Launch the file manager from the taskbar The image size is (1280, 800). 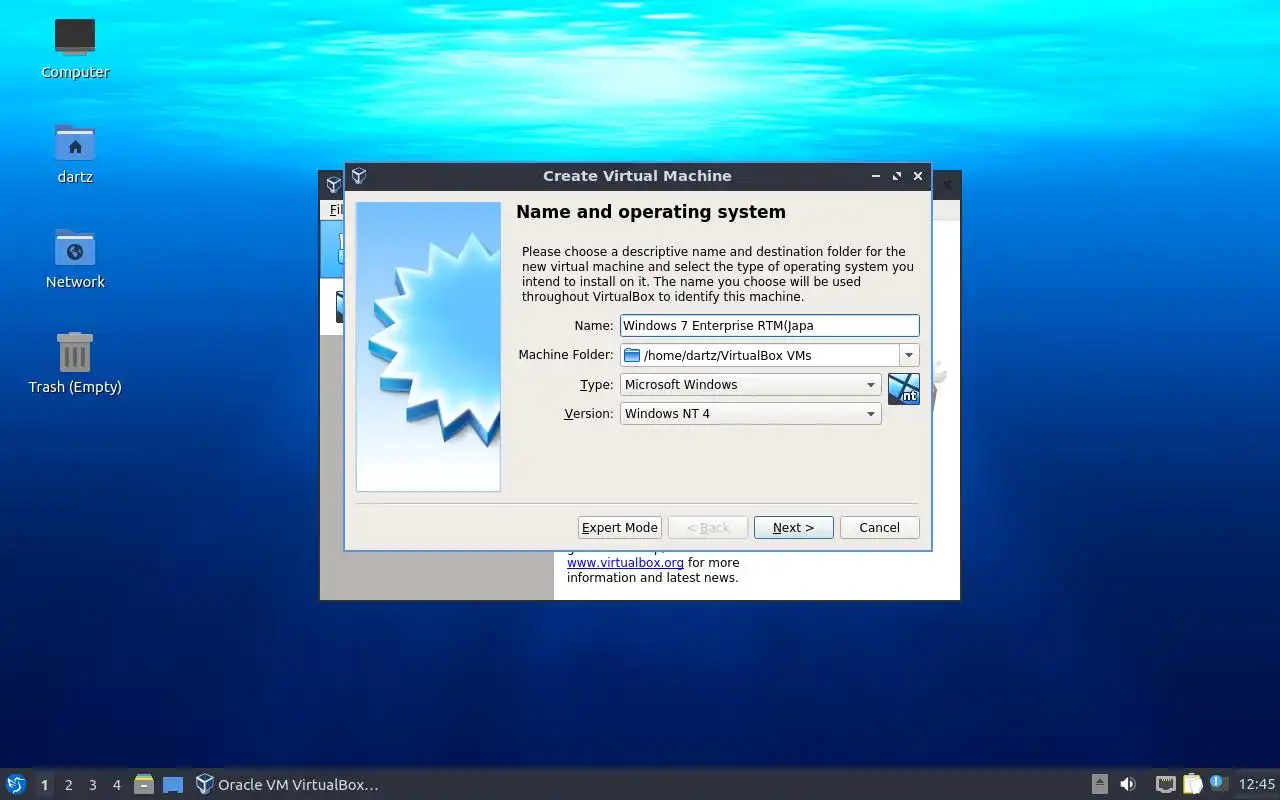[144, 784]
